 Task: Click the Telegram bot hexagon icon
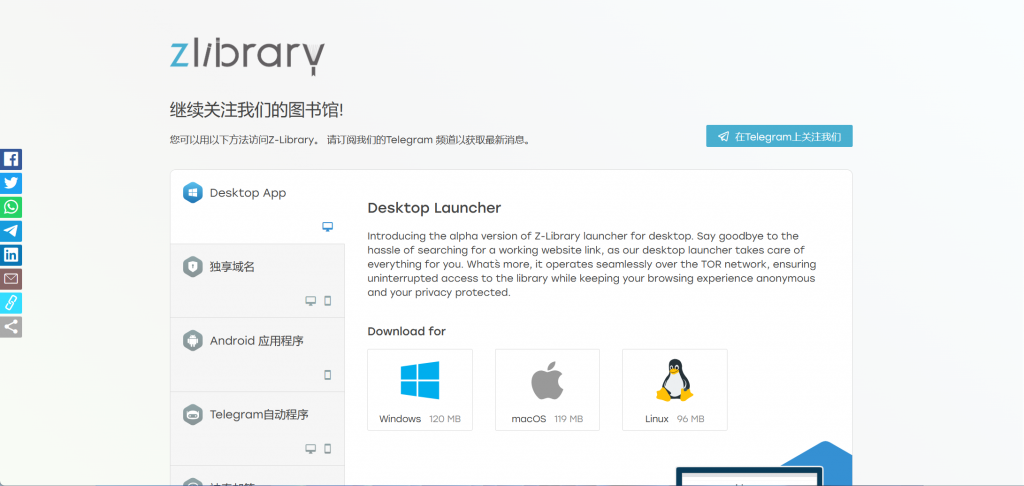[193, 414]
